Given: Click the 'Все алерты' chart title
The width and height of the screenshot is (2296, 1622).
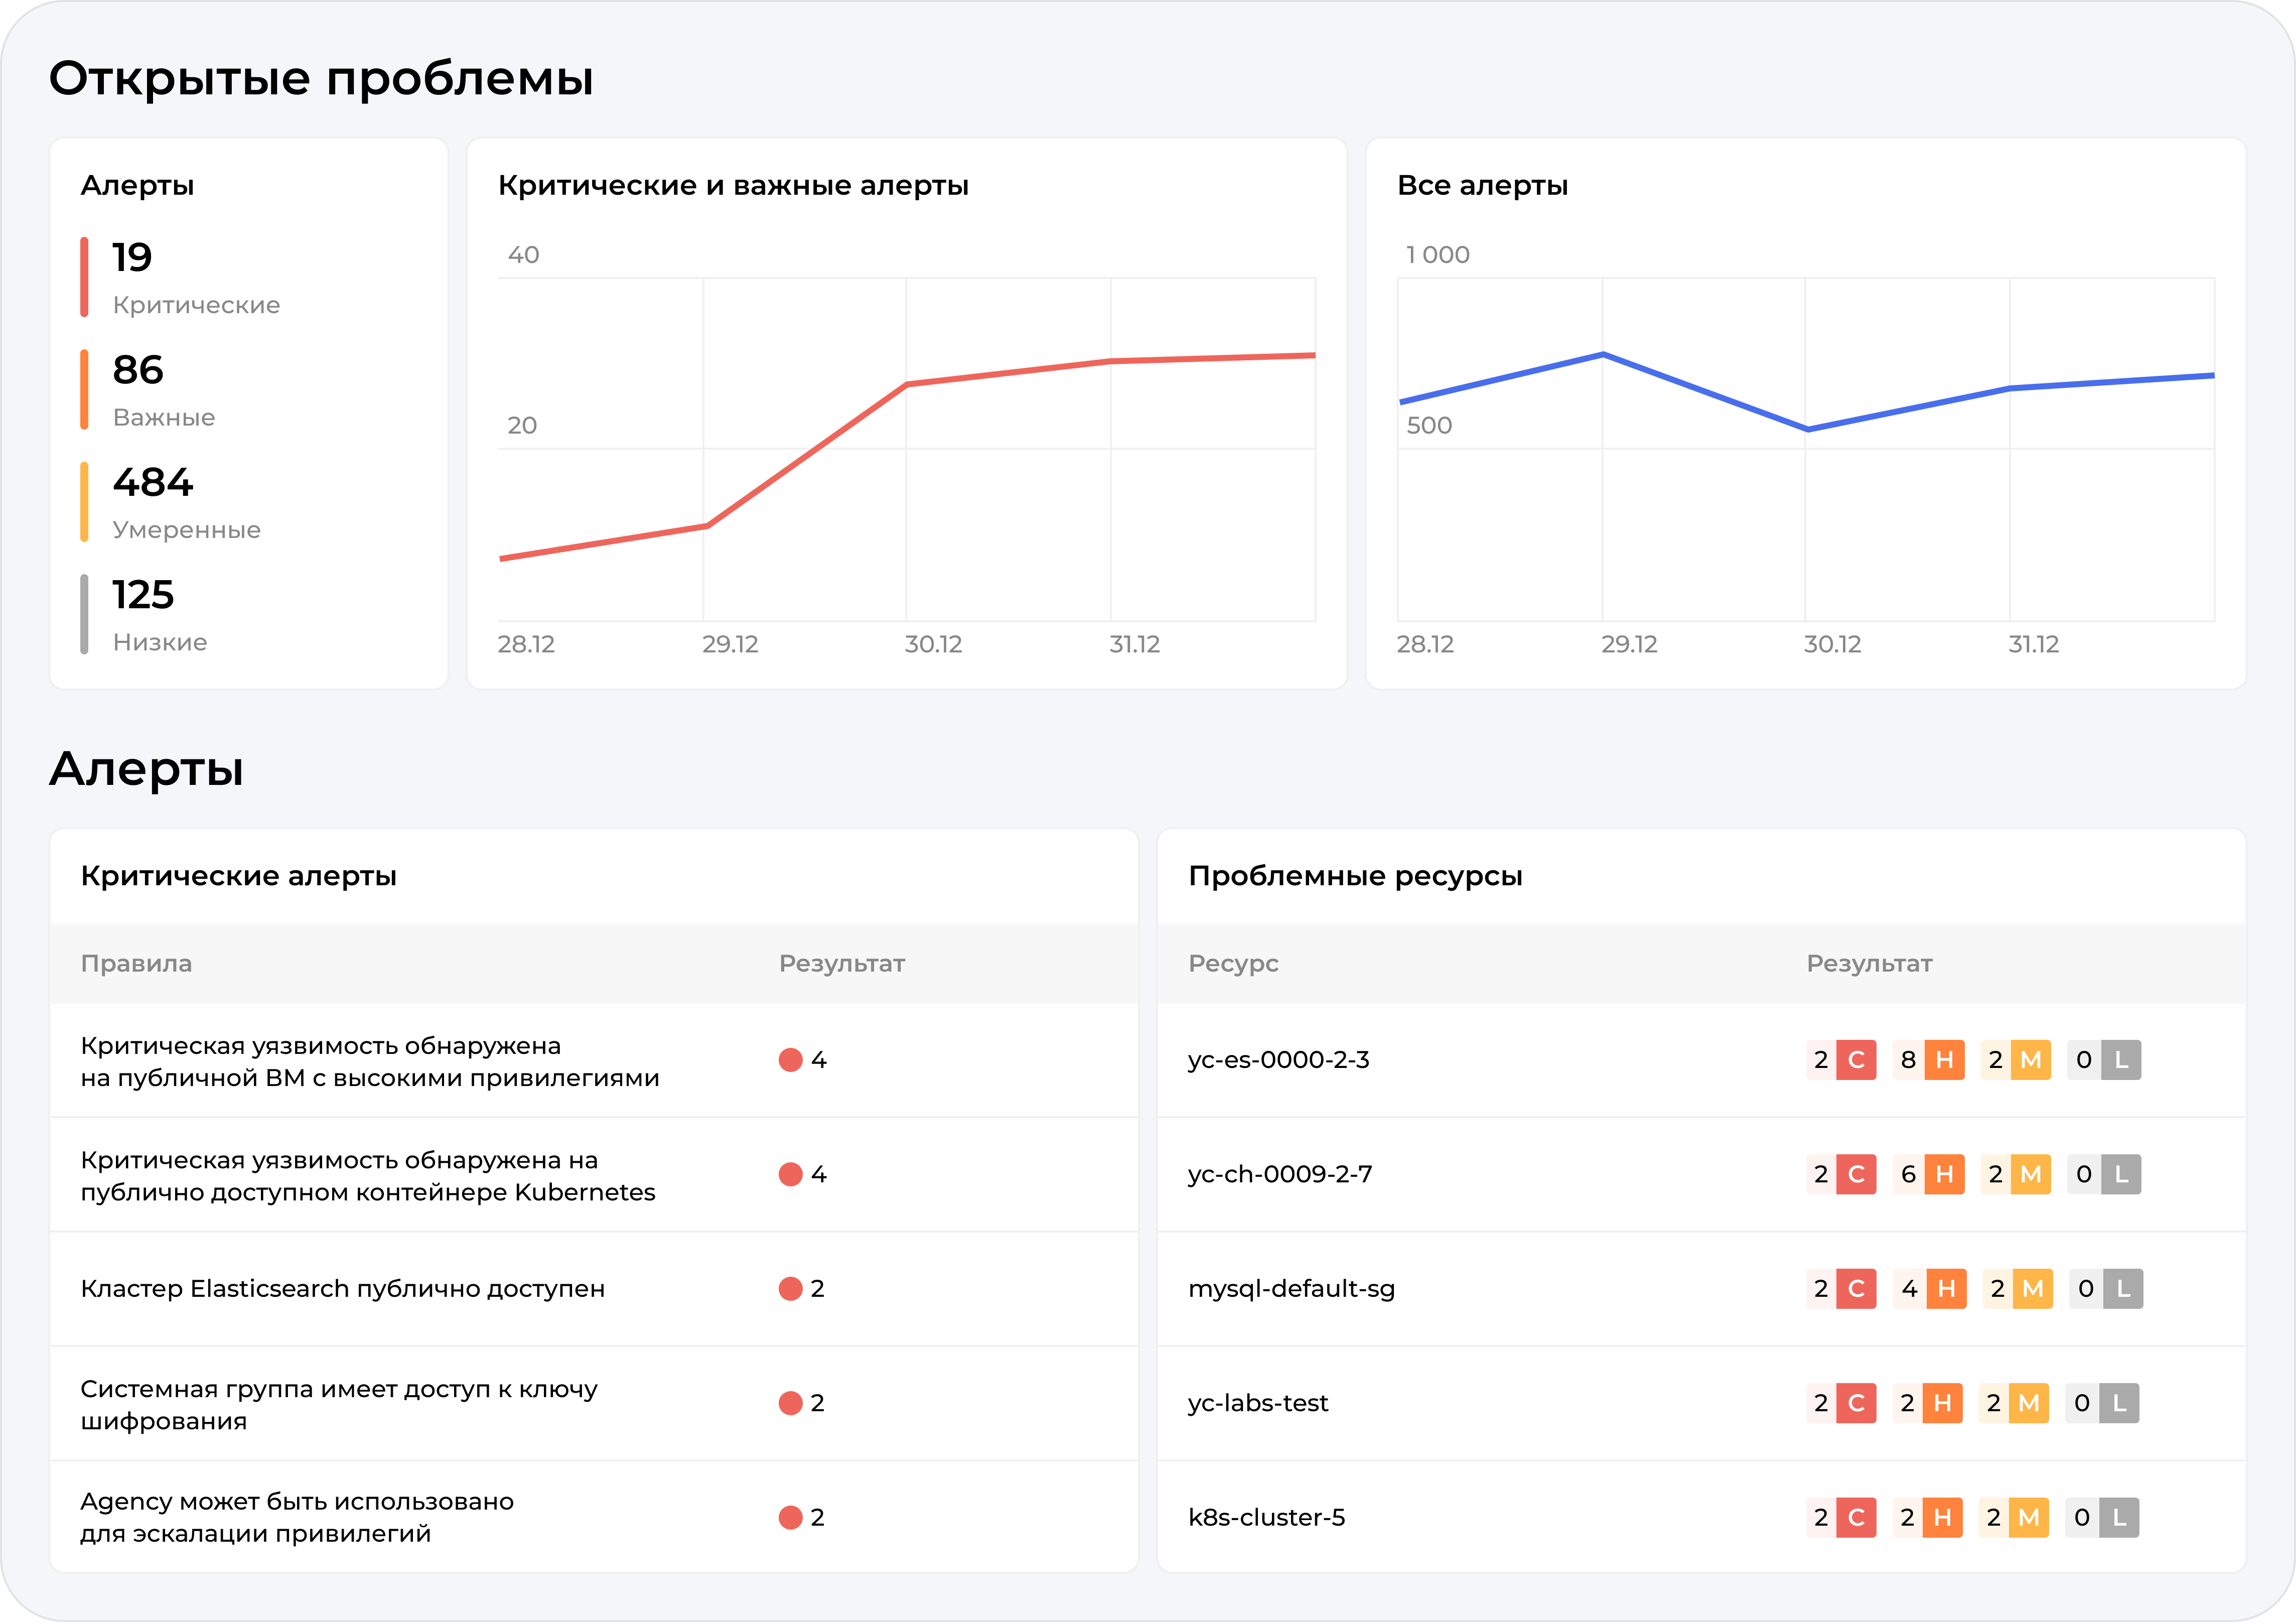Looking at the screenshot, I should [x=1482, y=186].
